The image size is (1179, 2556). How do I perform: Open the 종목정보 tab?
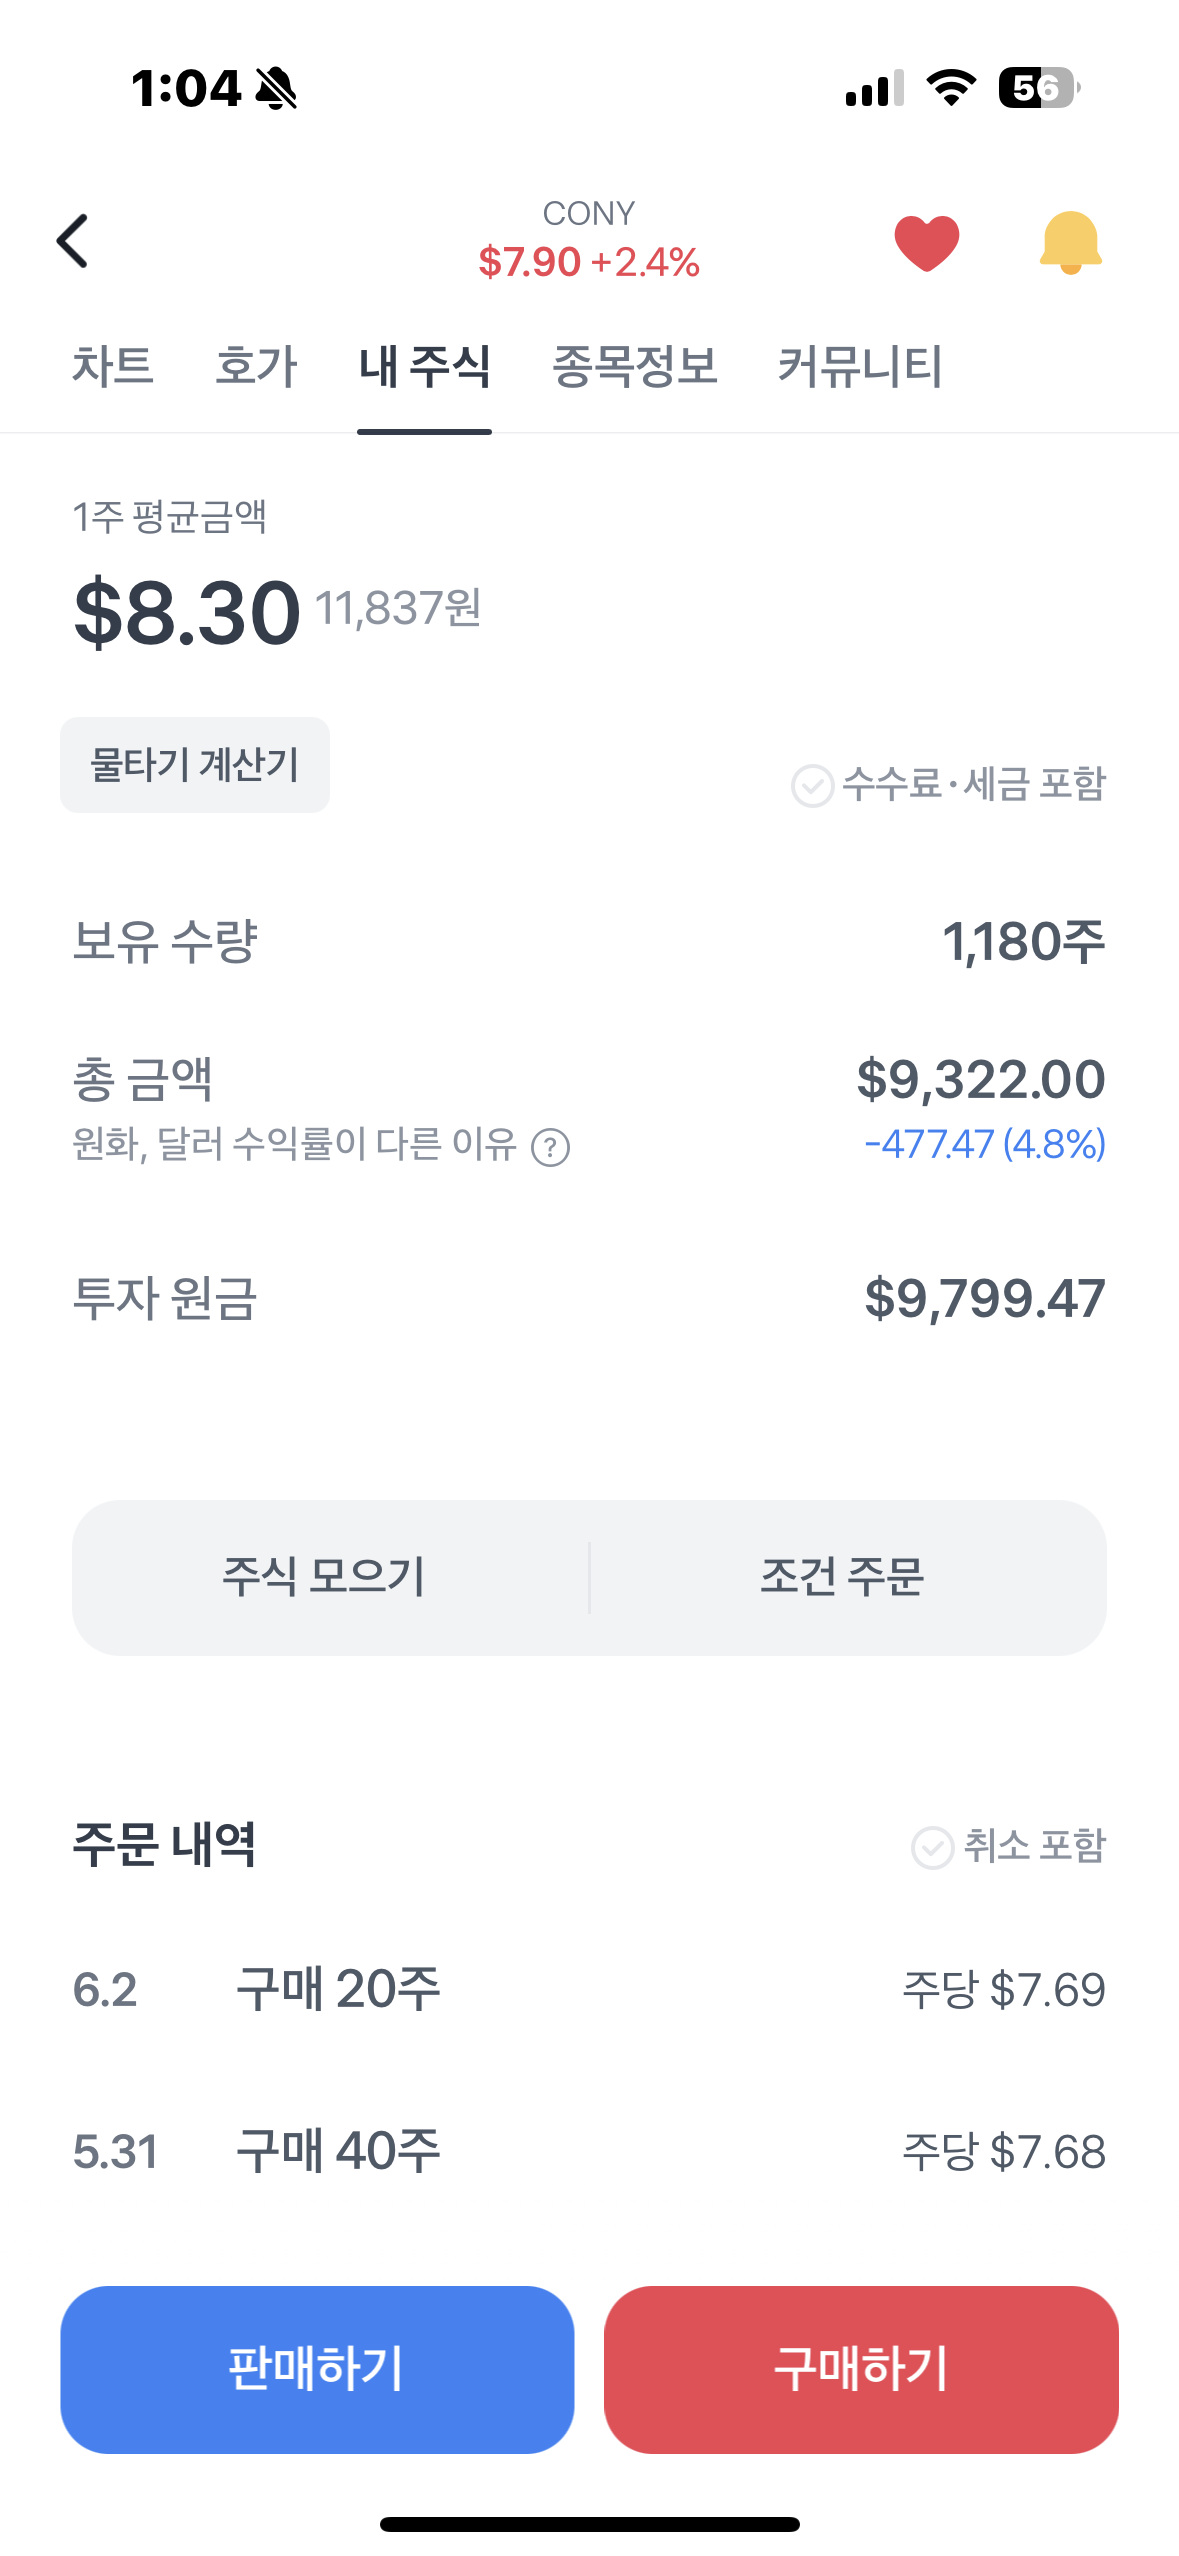pos(635,366)
